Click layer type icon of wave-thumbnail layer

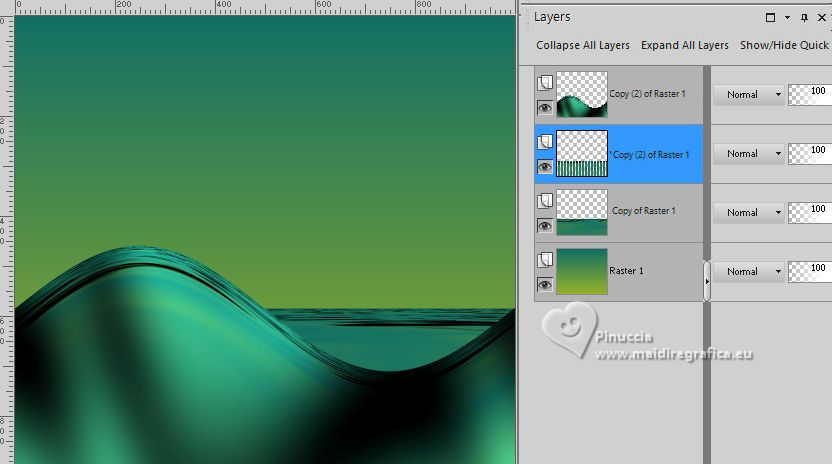(544, 83)
